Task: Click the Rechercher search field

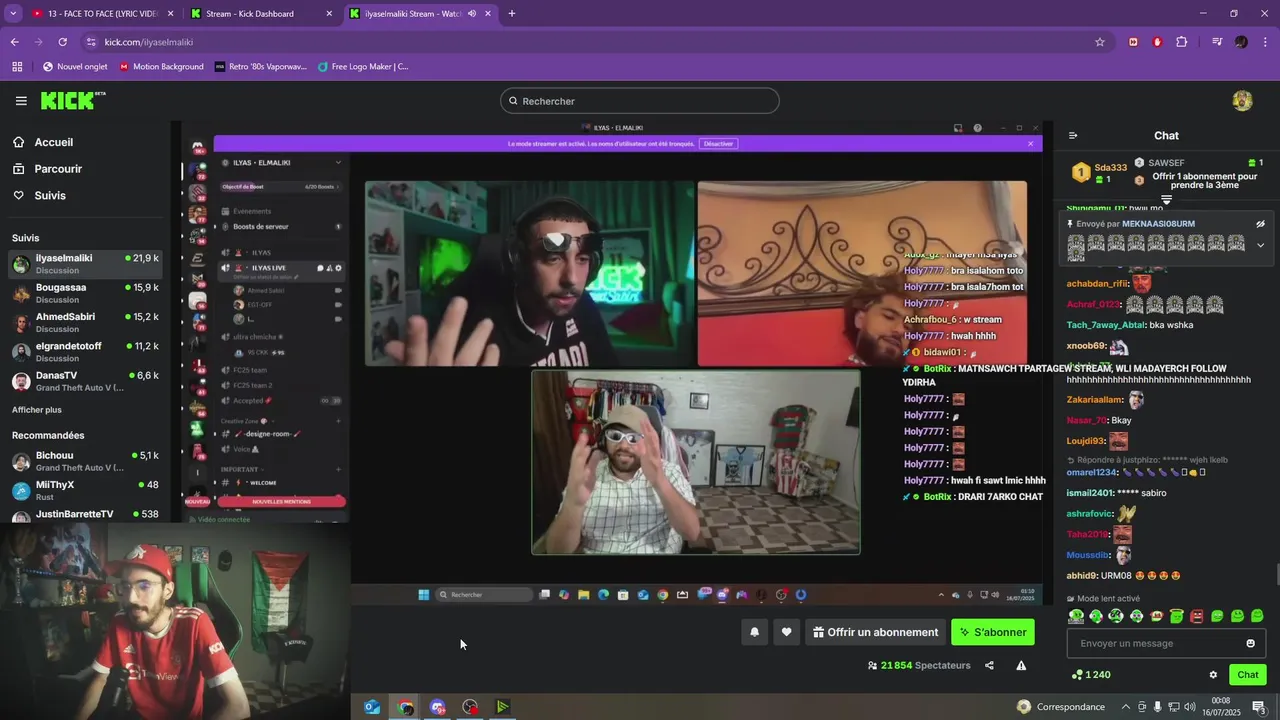Action: click(x=640, y=101)
